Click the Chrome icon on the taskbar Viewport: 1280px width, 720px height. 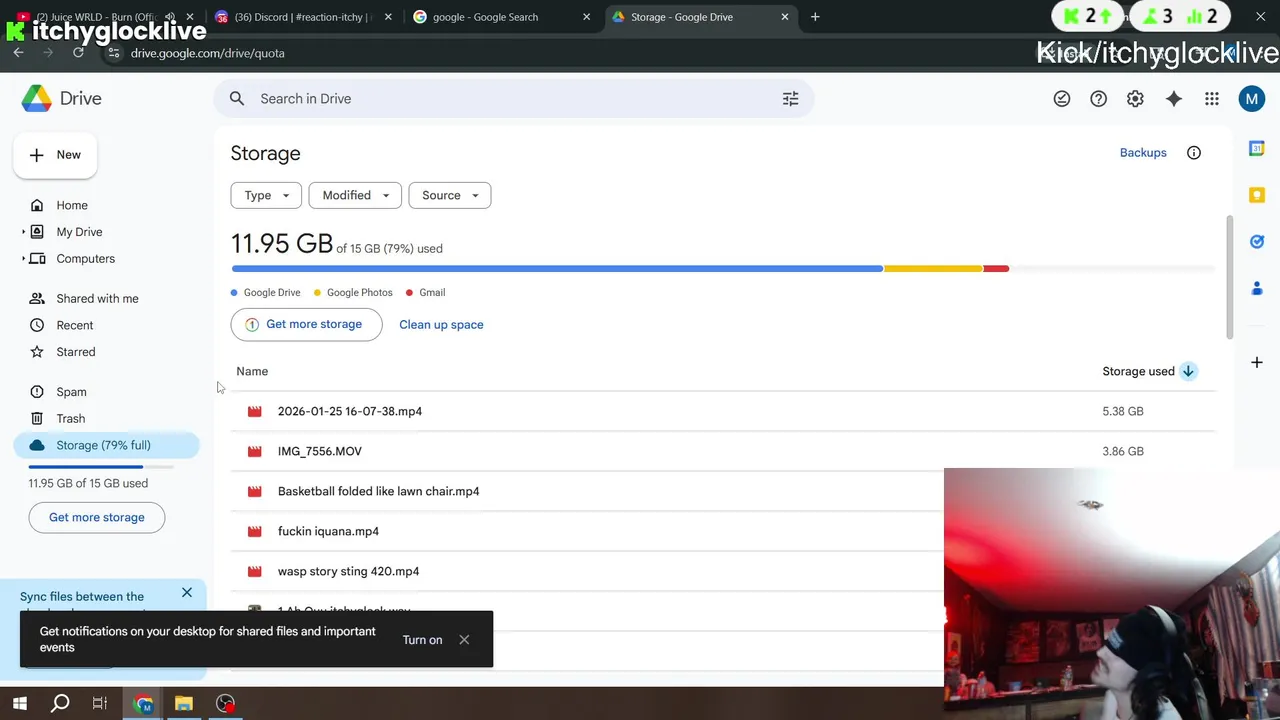click(143, 703)
